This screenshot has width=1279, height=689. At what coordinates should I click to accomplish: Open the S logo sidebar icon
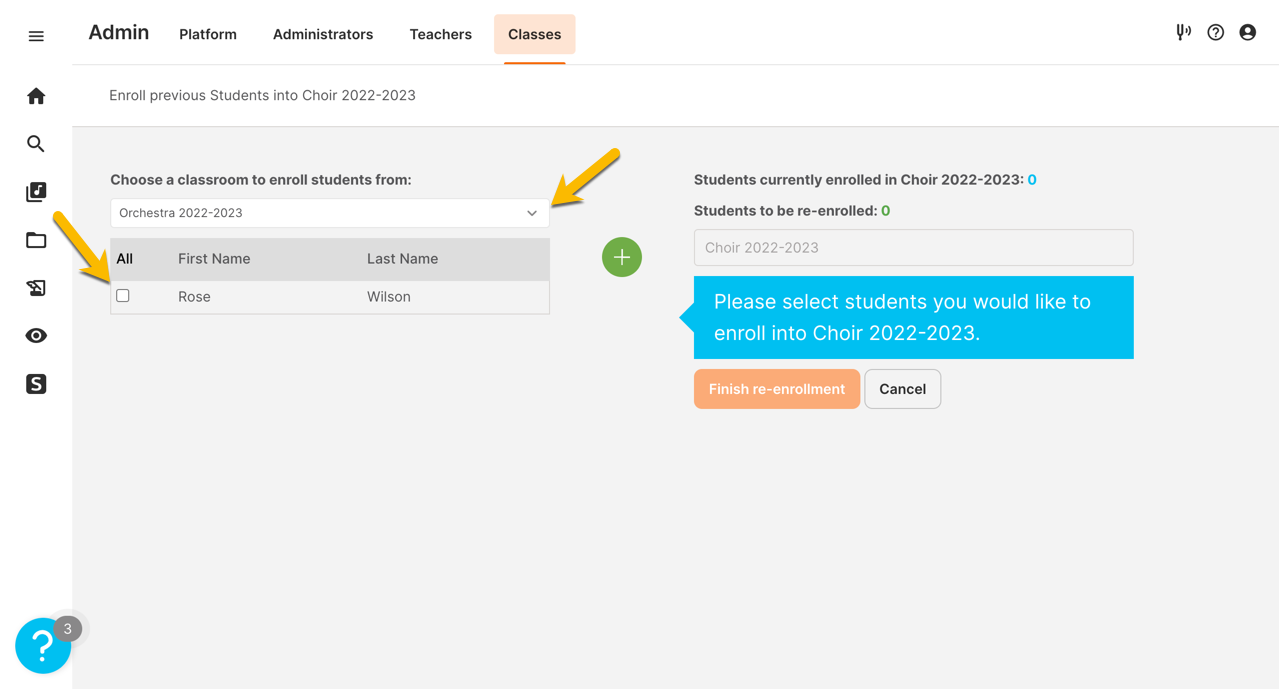click(36, 384)
